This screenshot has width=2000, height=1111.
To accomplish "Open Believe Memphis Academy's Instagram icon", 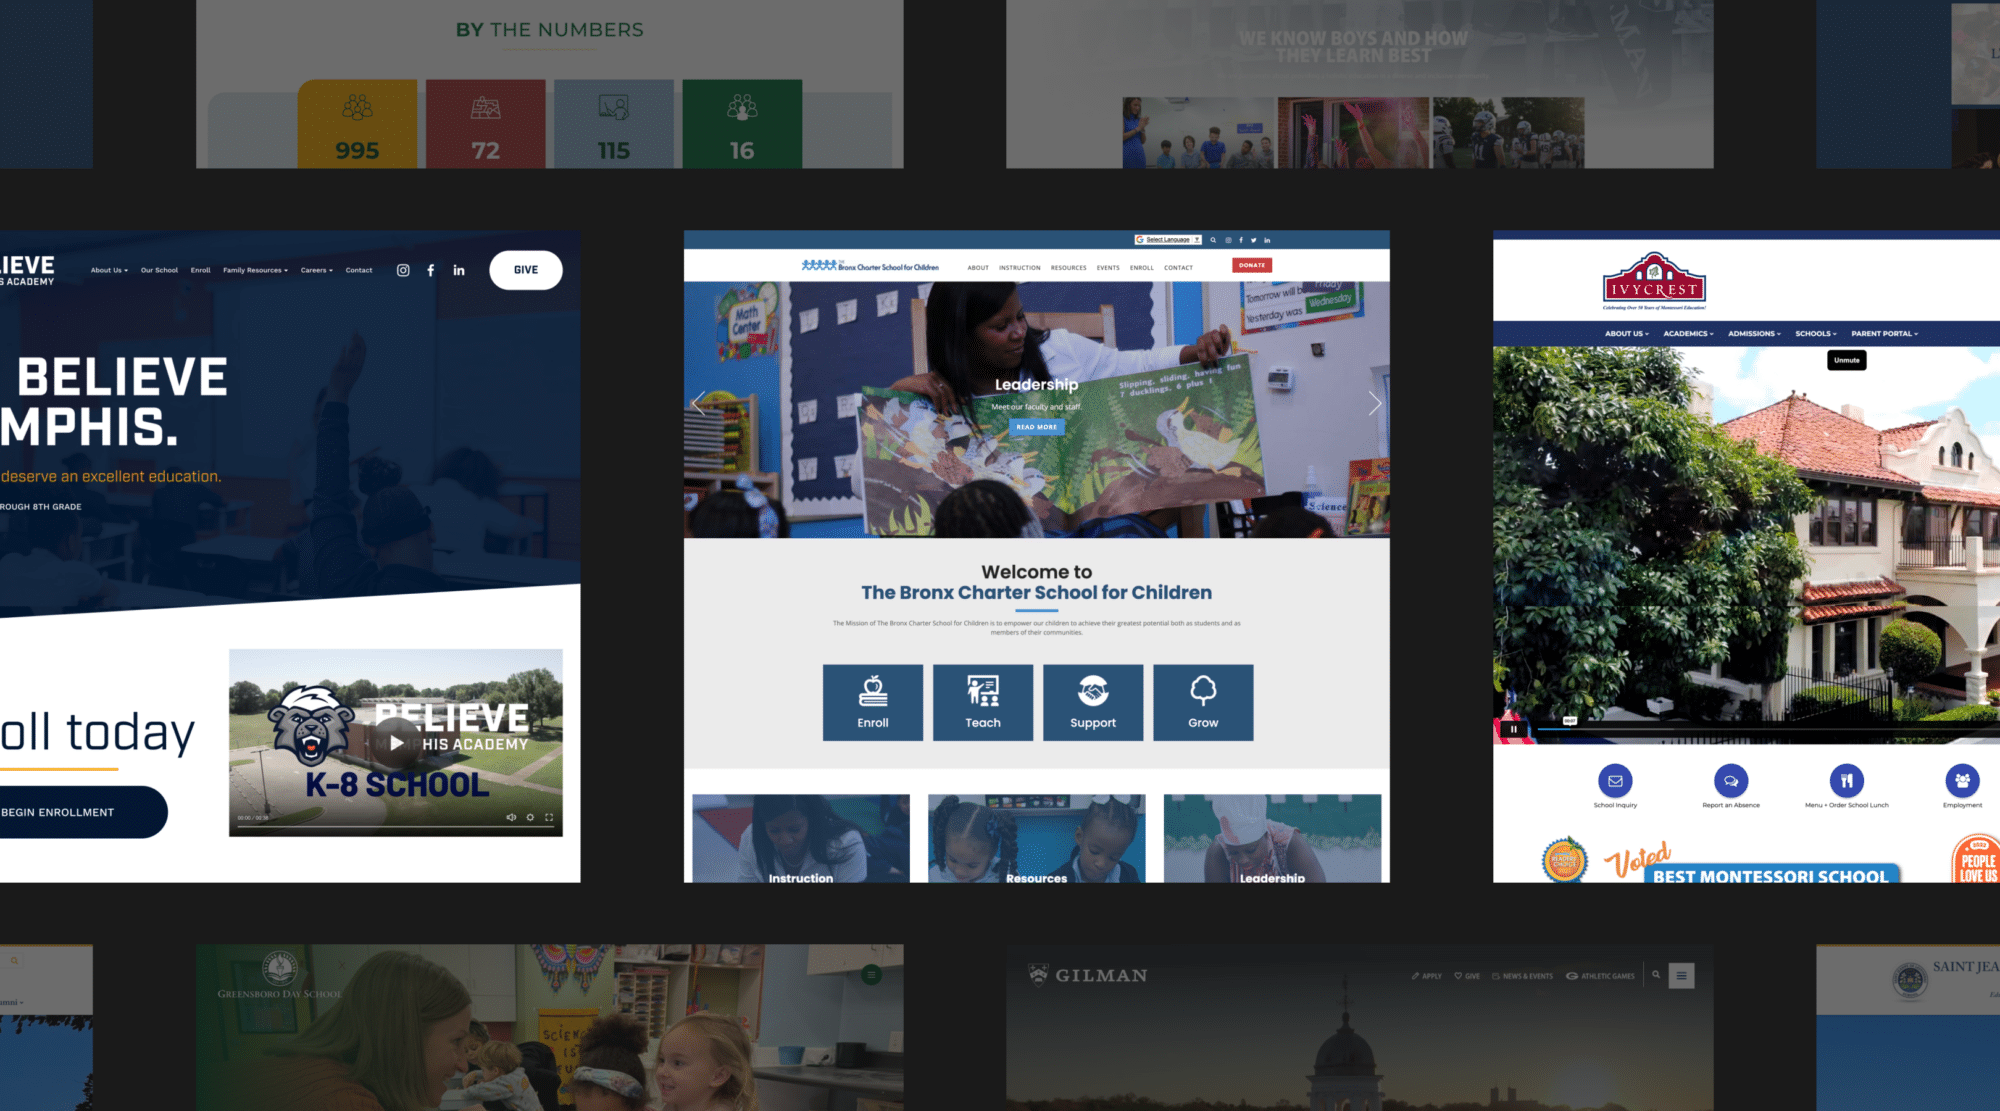I will 403,270.
